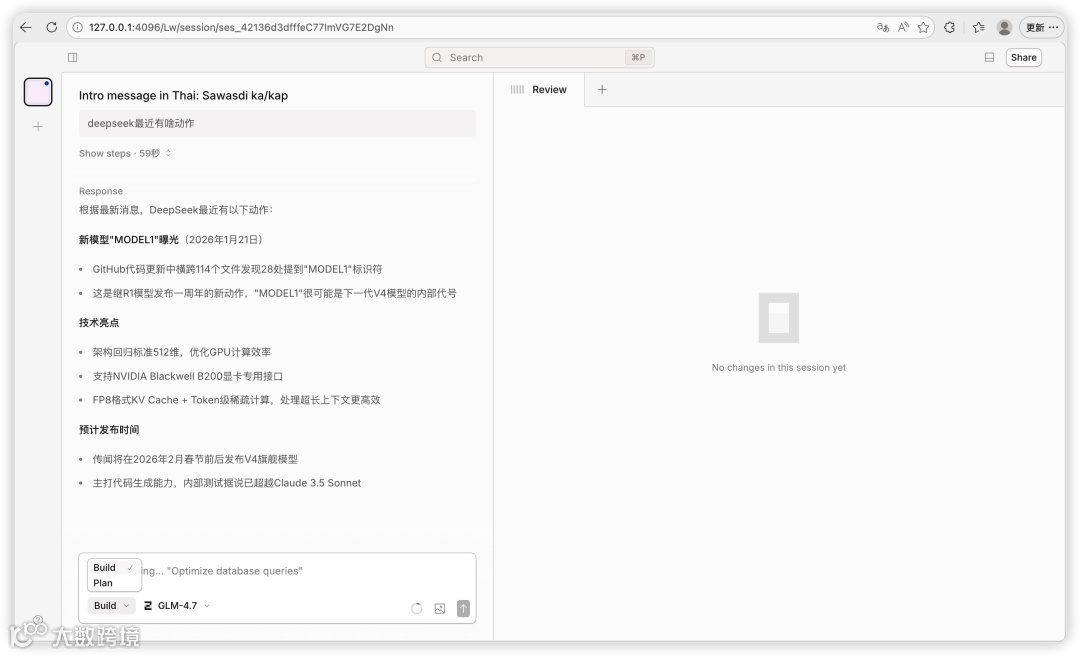1080x656 pixels.
Task: Click line about FP8格式KV Cache
Action: [x=236, y=400]
